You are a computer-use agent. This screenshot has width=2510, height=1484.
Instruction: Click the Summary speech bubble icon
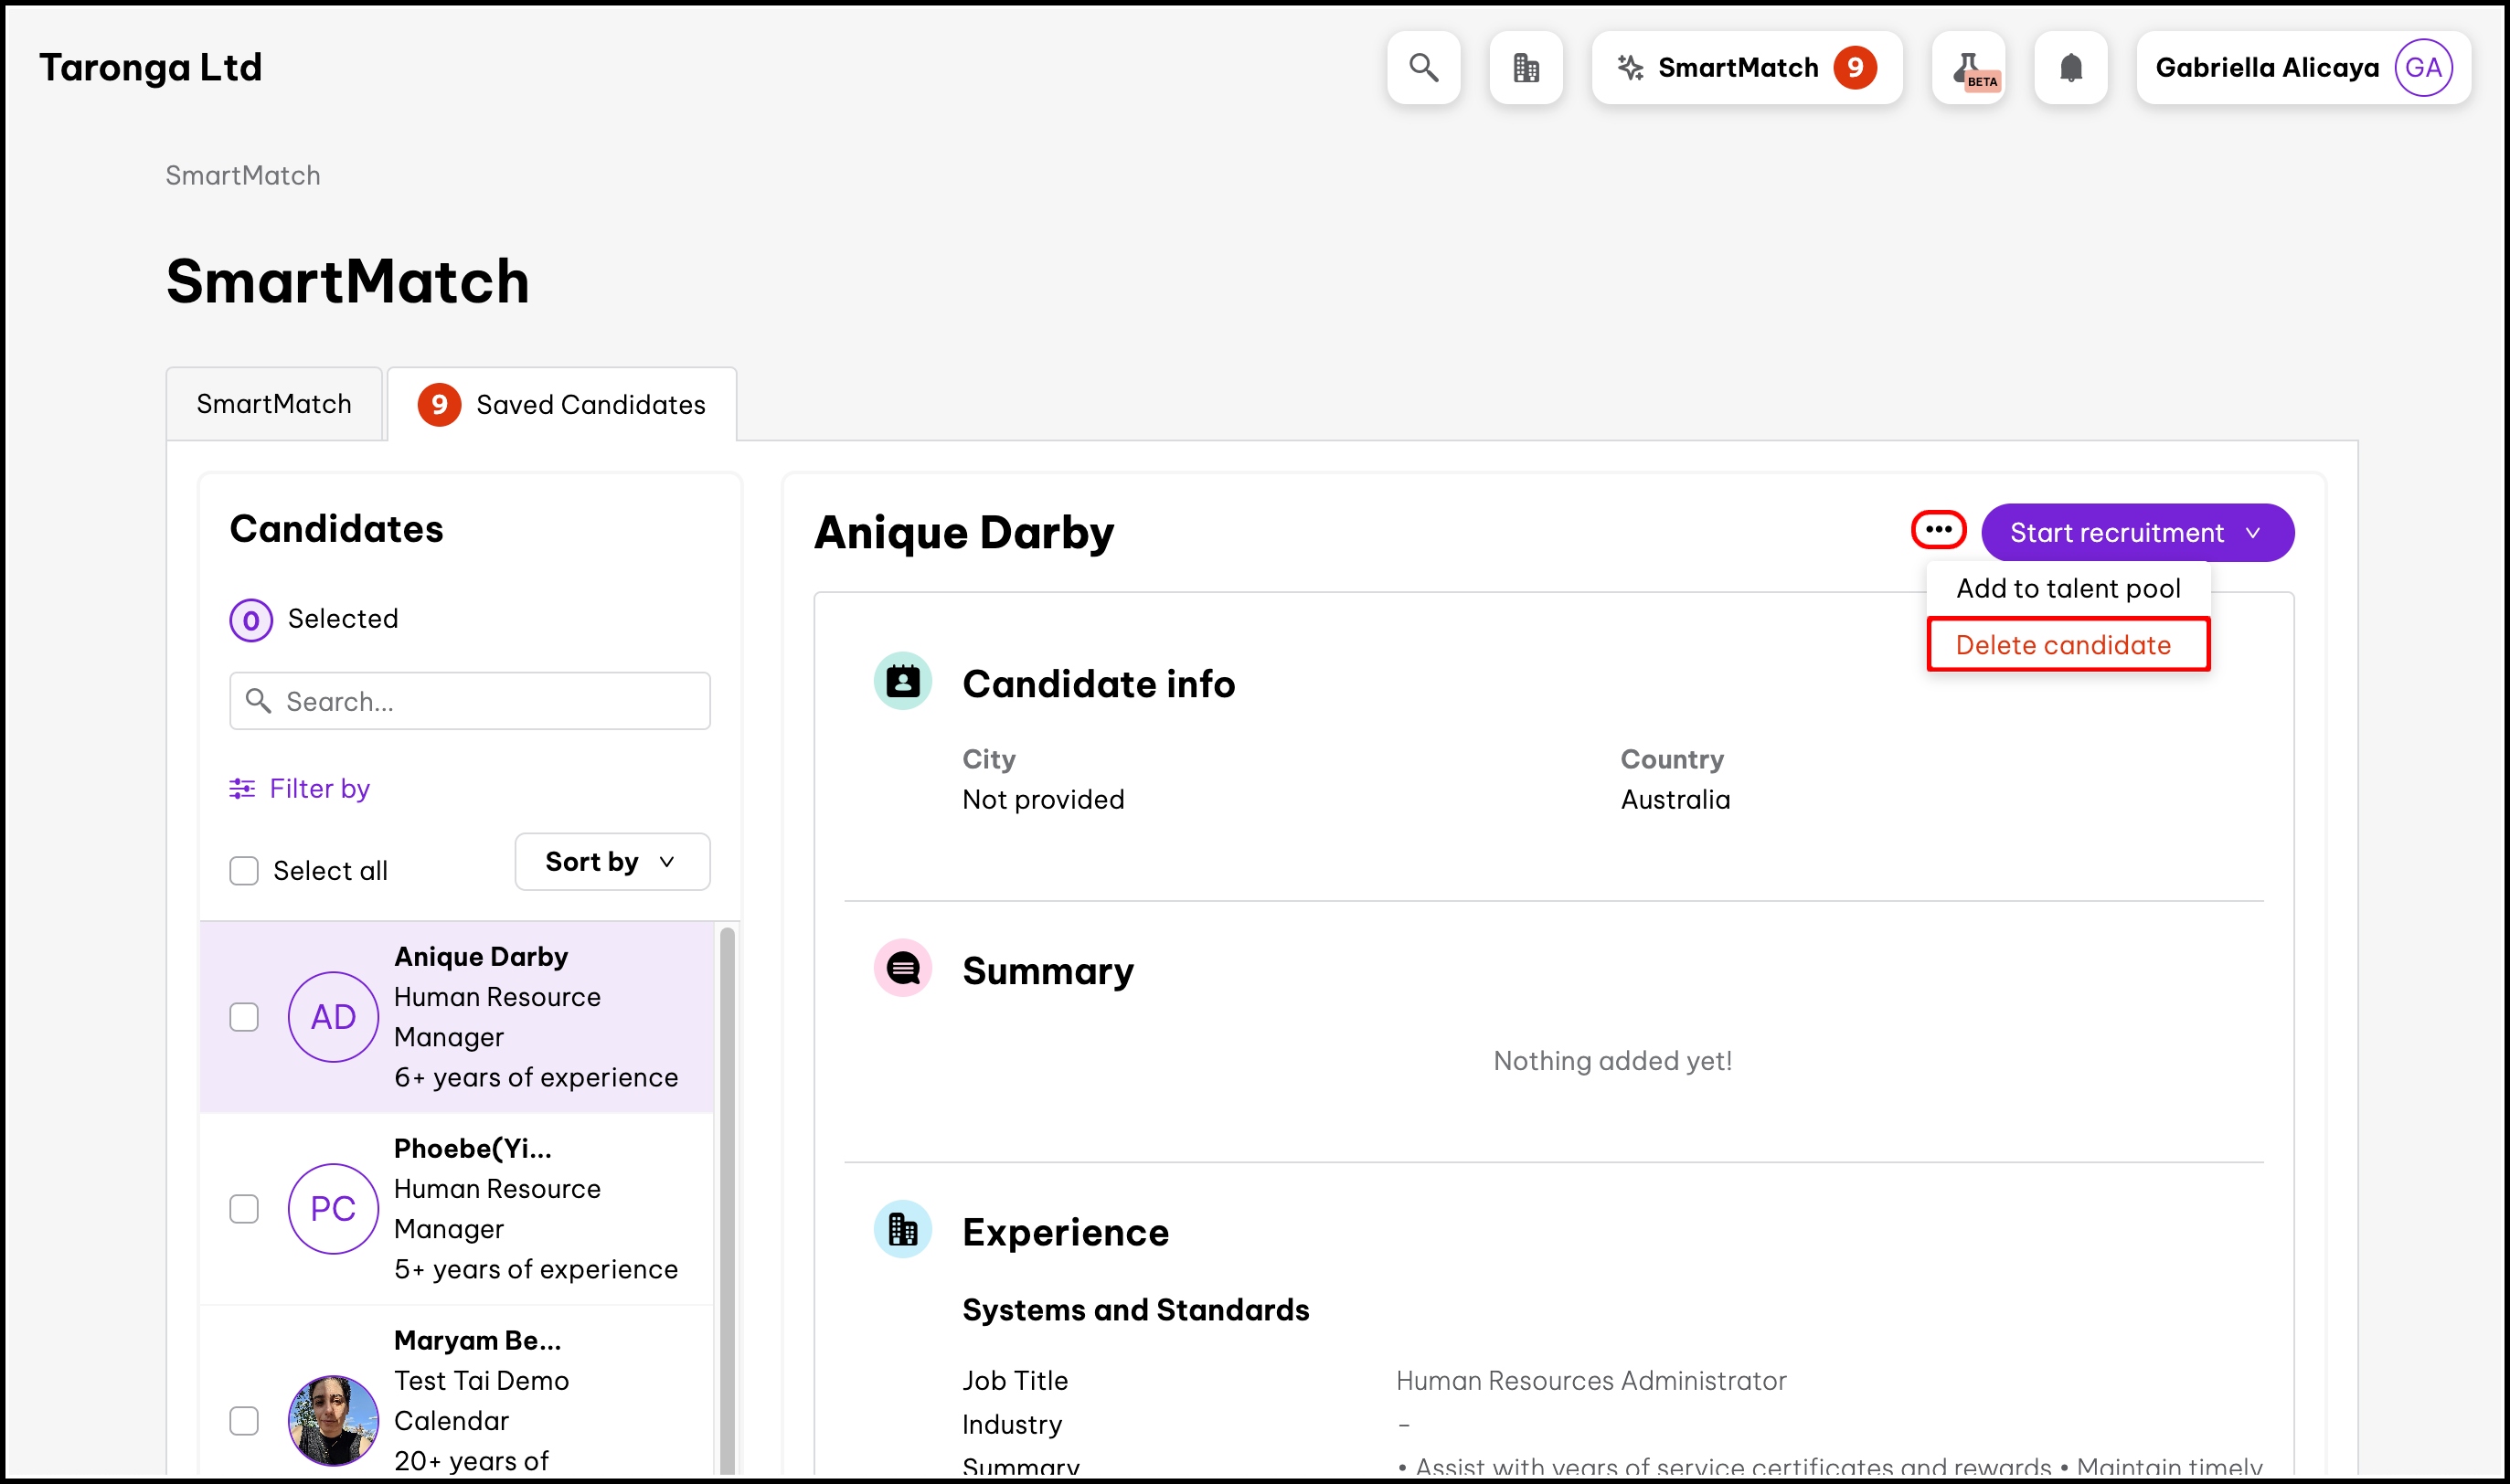(903, 969)
